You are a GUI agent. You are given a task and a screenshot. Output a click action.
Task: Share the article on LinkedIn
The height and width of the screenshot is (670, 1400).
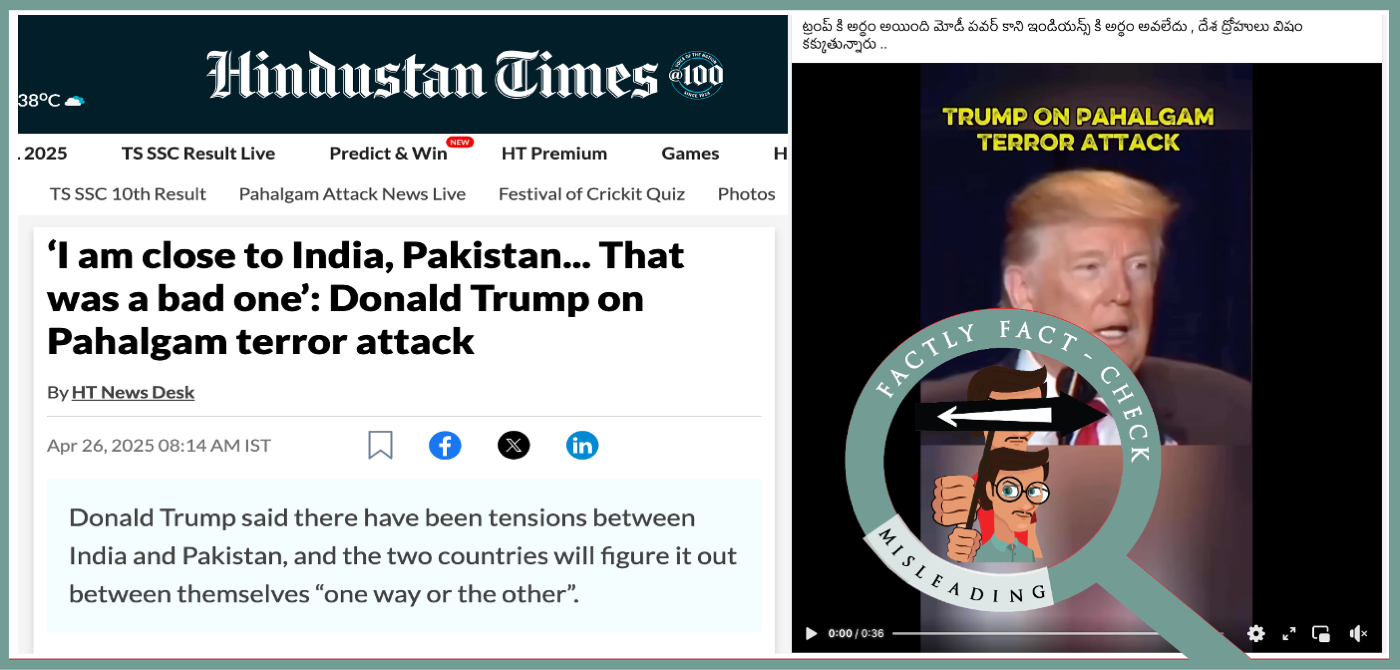[x=582, y=445]
